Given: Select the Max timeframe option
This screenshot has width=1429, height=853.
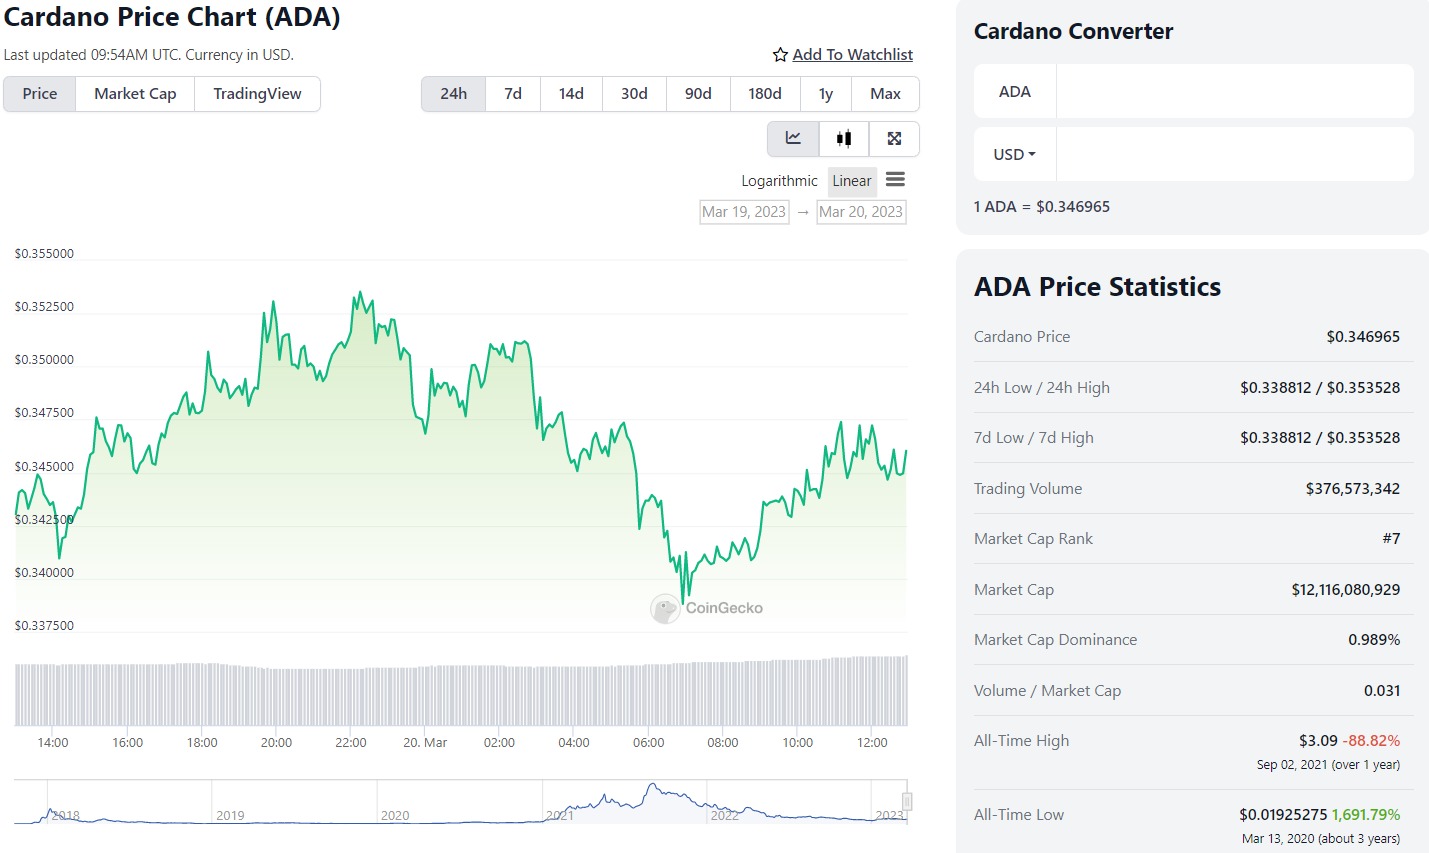Looking at the screenshot, I should click(885, 93).
